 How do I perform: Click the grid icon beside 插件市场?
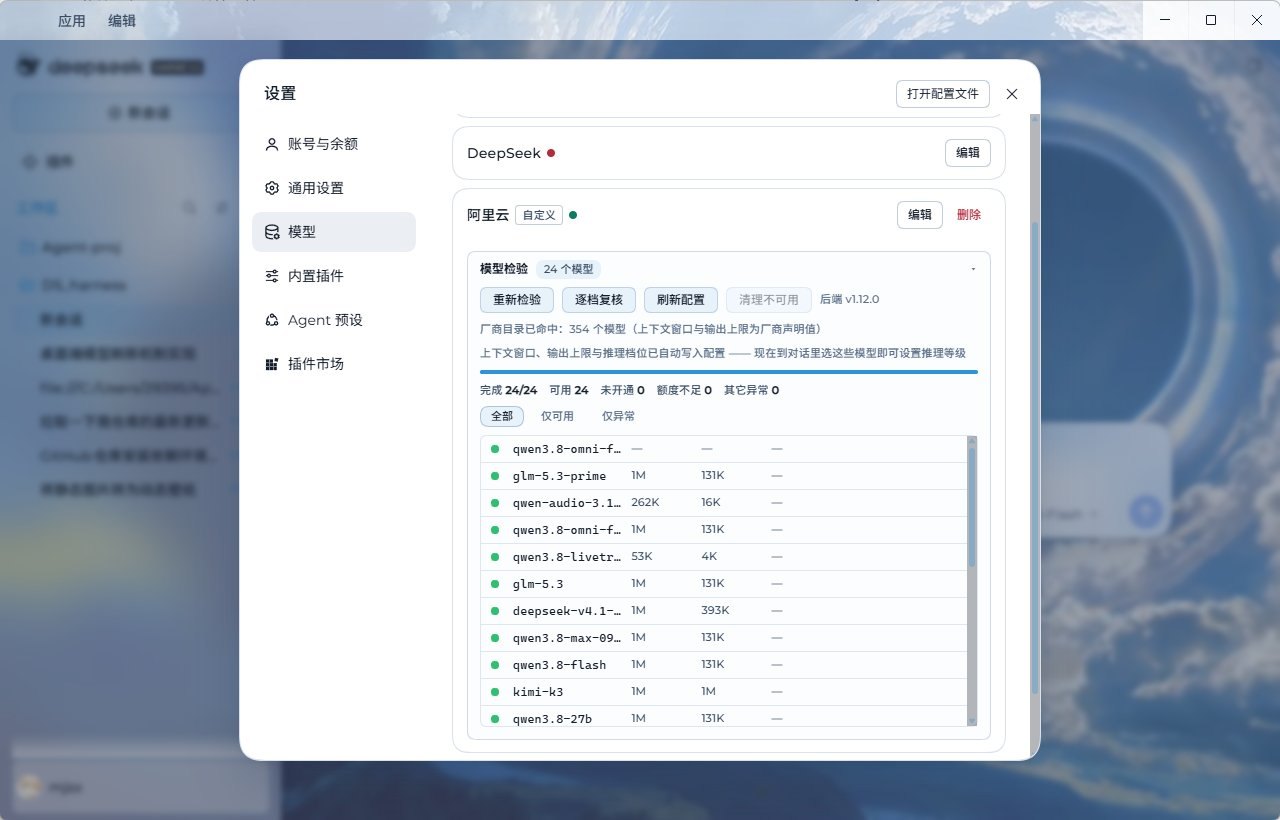point(271,364)
